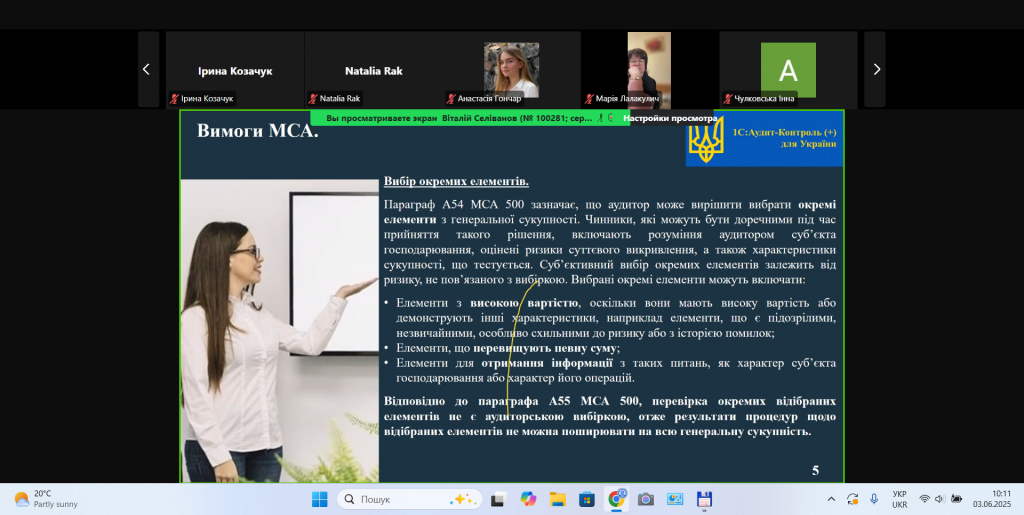The width and height of the screenshot is (1024, 515).
Task: Click the search highlights sparkle icon
Action: pyautogui.click(x=462, y=499)
